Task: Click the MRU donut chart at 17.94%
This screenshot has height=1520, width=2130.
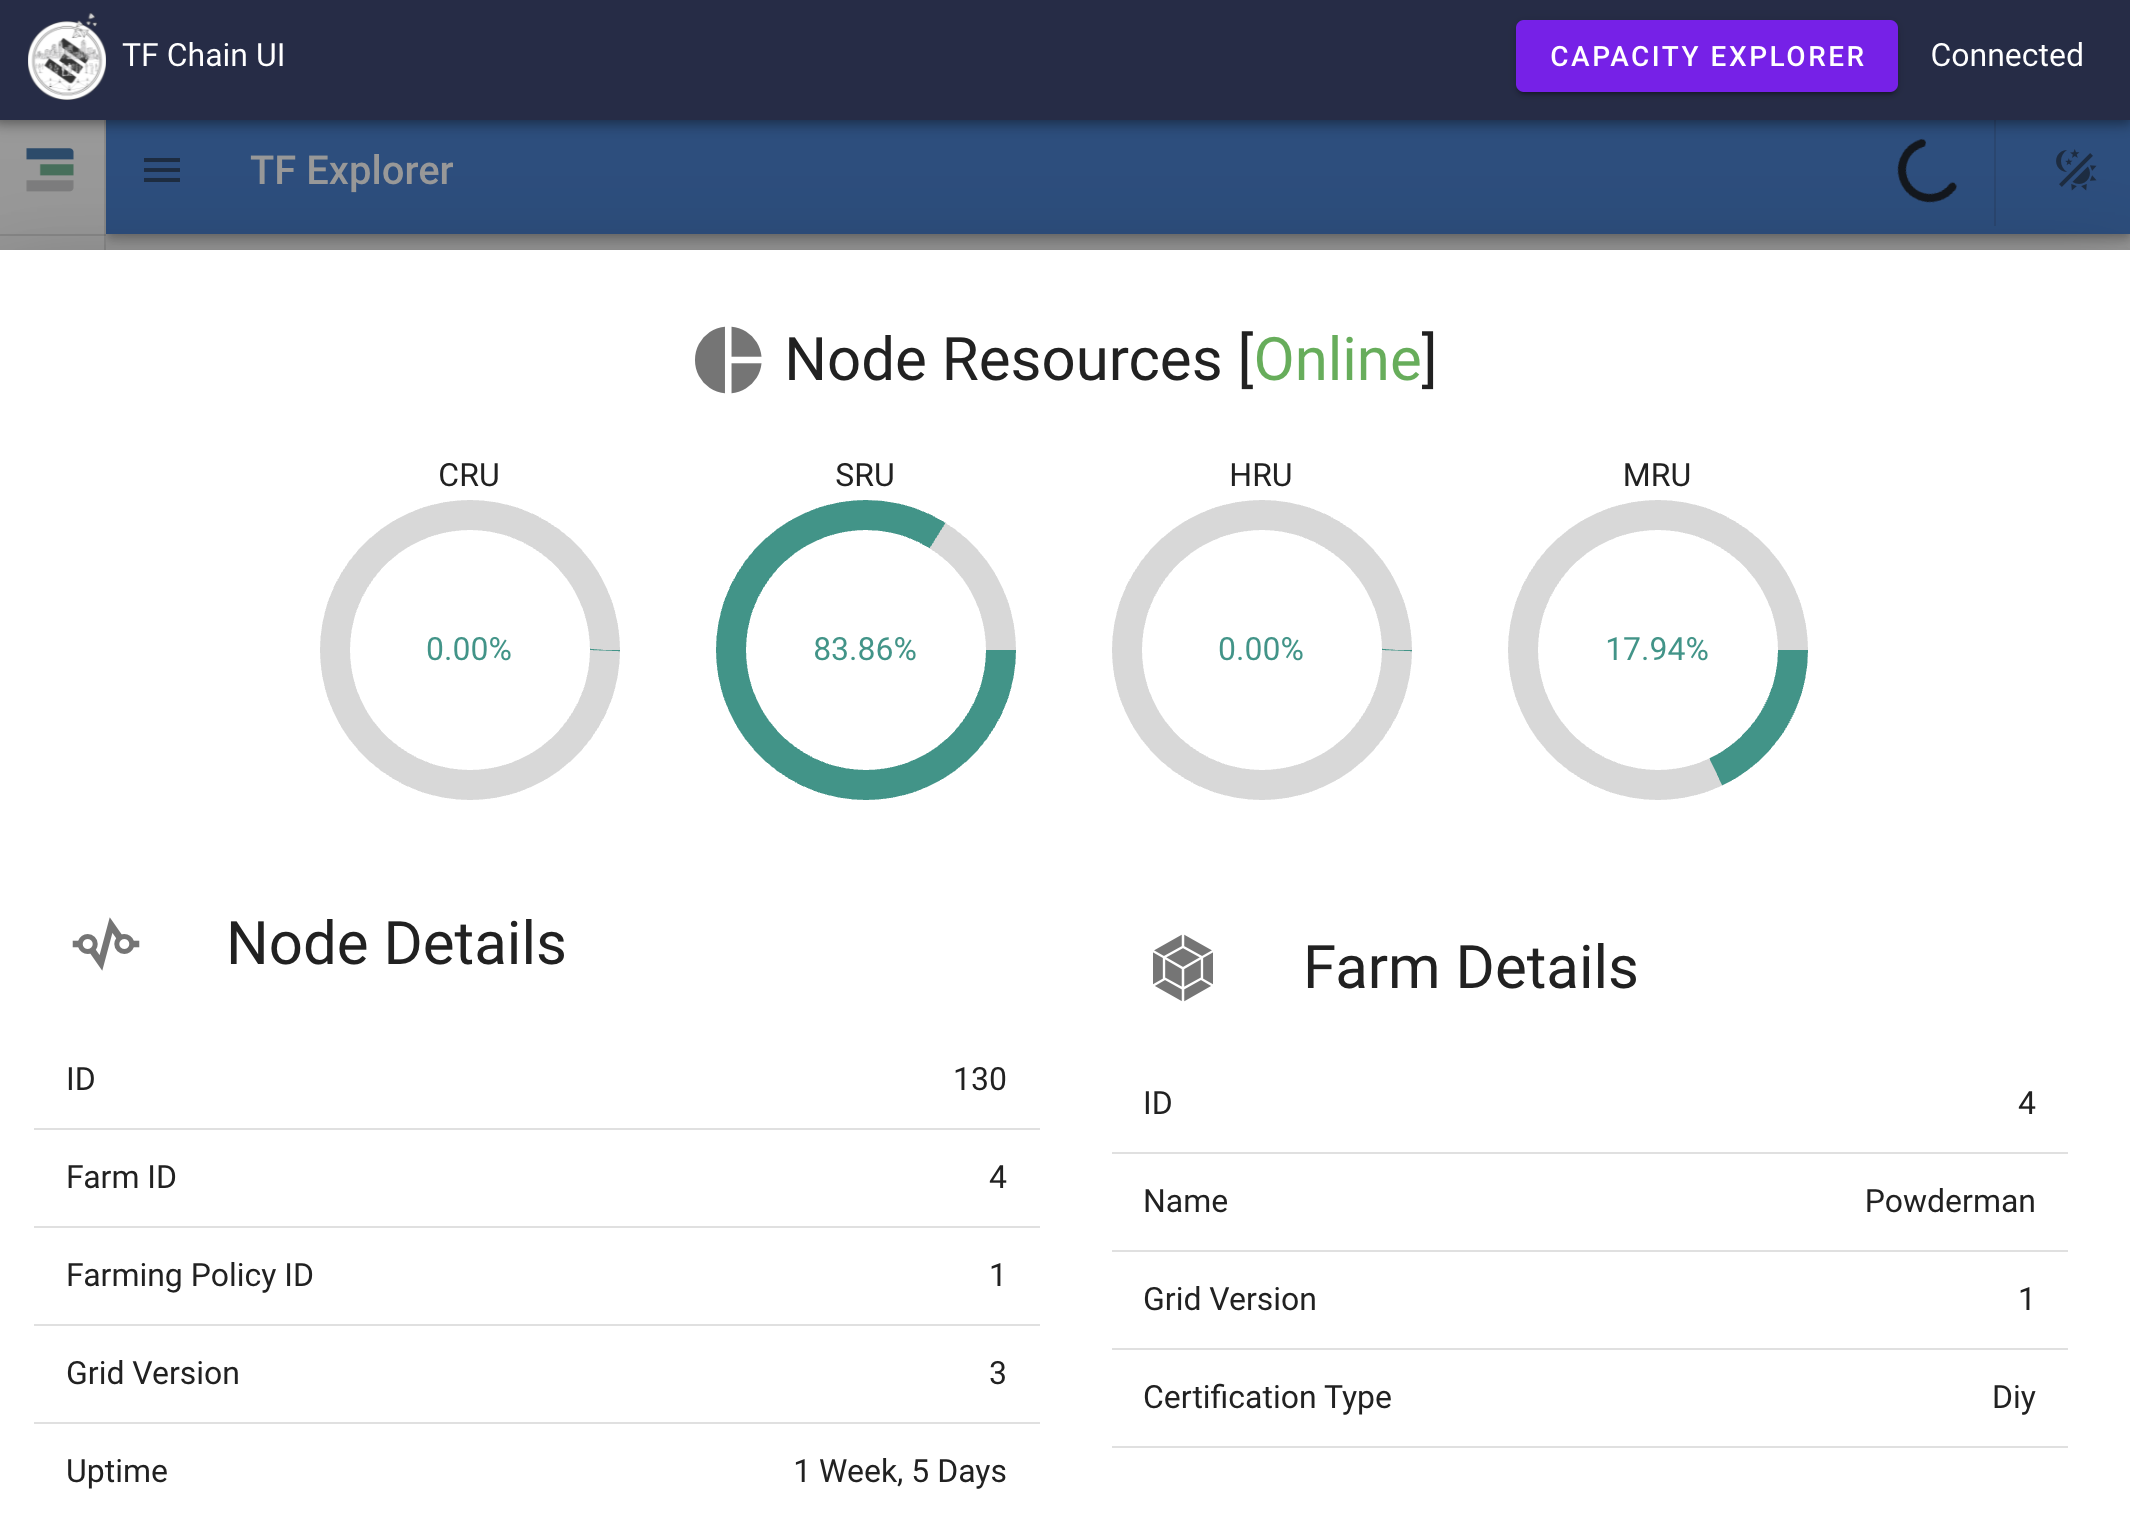Action: pyautogui.click(x=1655, y=650)
